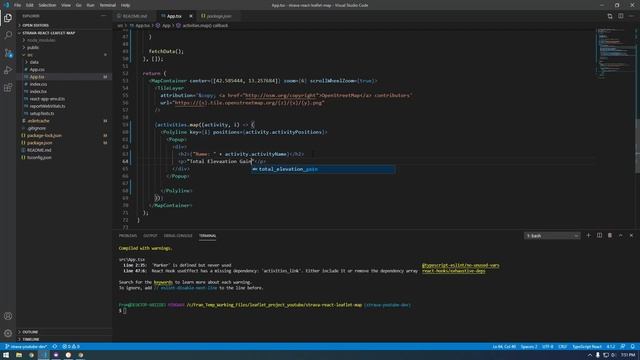Open the Search view in the activity bar
This screenshot has width=640, height=360.
(x=8, y=35)
